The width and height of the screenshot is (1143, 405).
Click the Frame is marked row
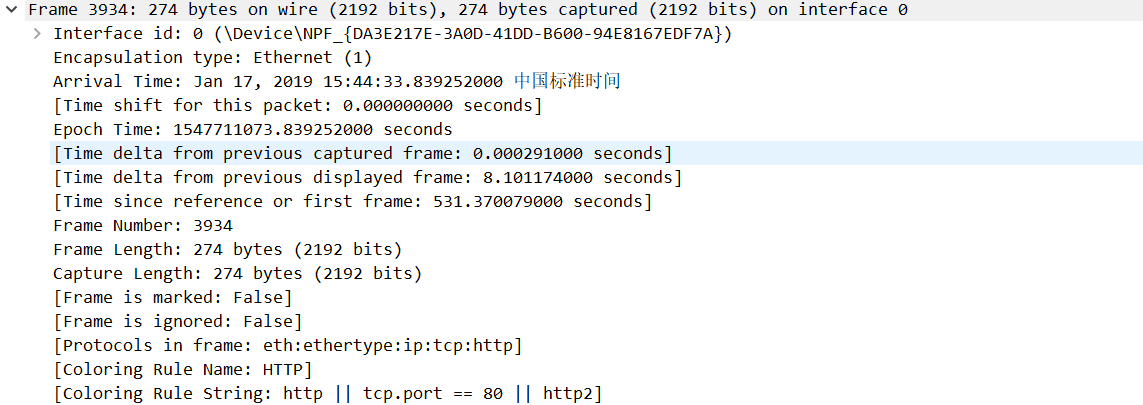[x=172, y=298]
